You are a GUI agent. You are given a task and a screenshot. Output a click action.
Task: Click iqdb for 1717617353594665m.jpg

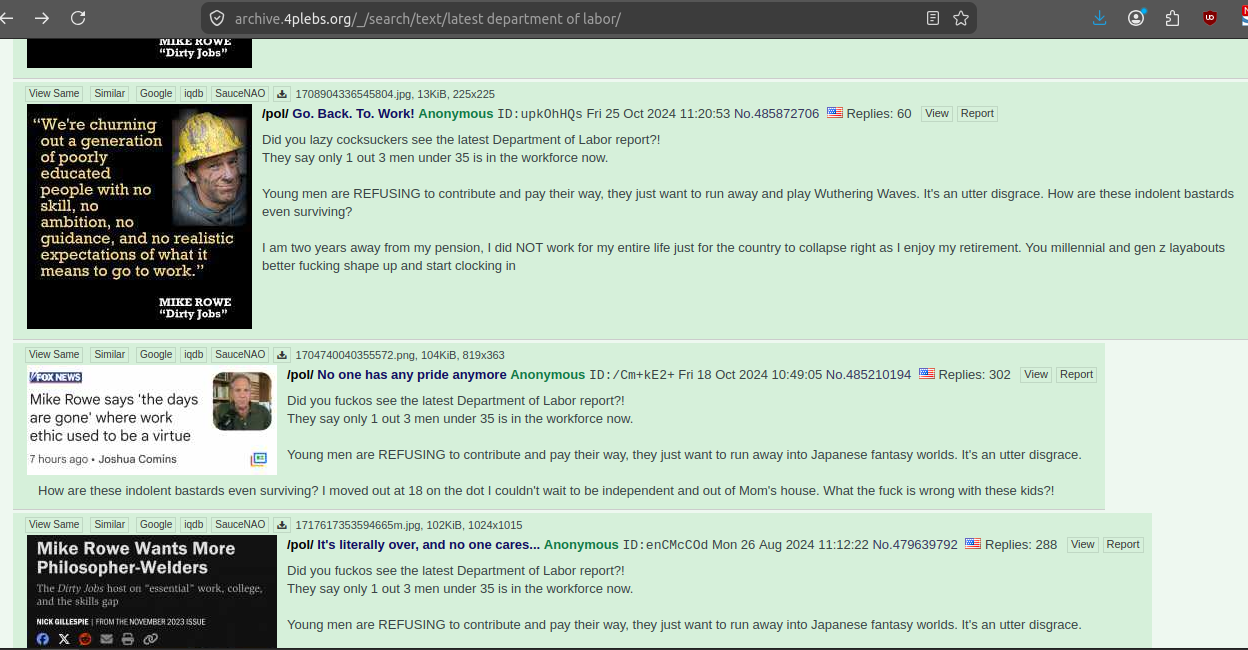193,524
